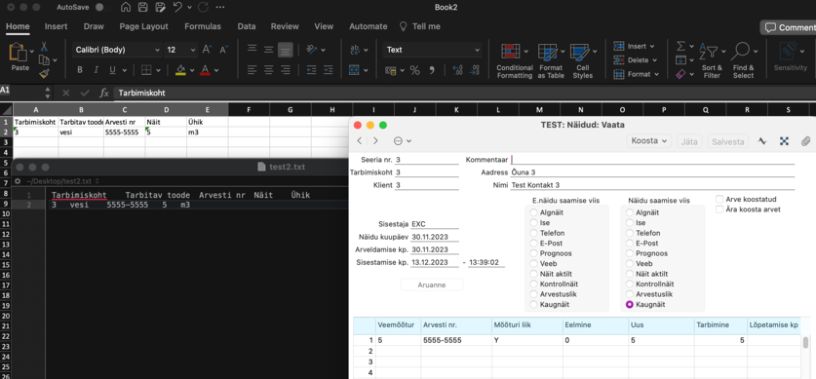
Task: Select Algnäit under E.näidu saamise viis
Action: tap(534, 212)
